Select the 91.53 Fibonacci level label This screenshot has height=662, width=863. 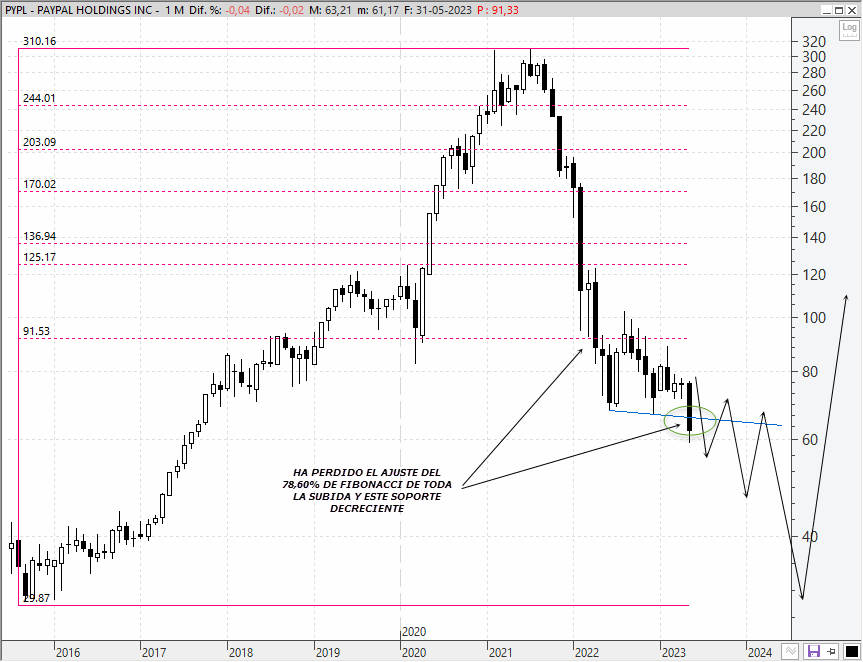[36, 331]
